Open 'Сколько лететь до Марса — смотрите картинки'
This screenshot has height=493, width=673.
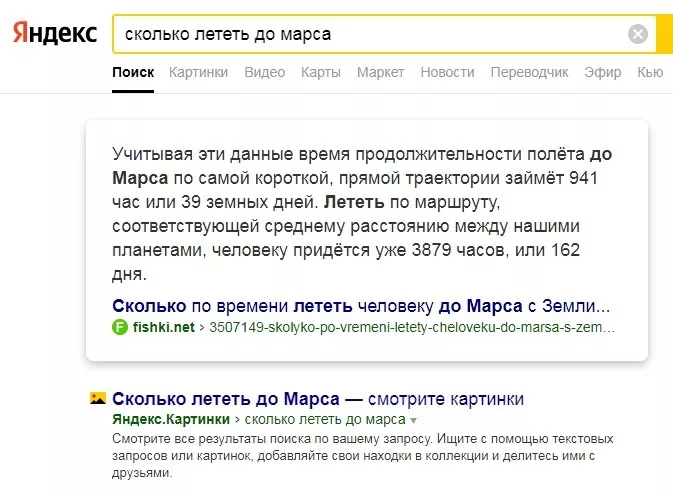click(x=318, y=399)
